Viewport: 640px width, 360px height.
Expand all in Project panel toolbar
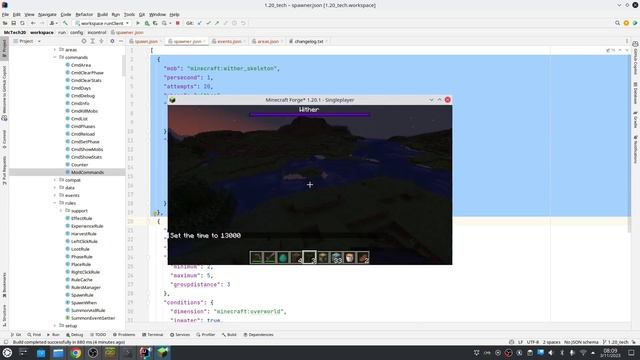pyautogui.click(x=93, y=41)
